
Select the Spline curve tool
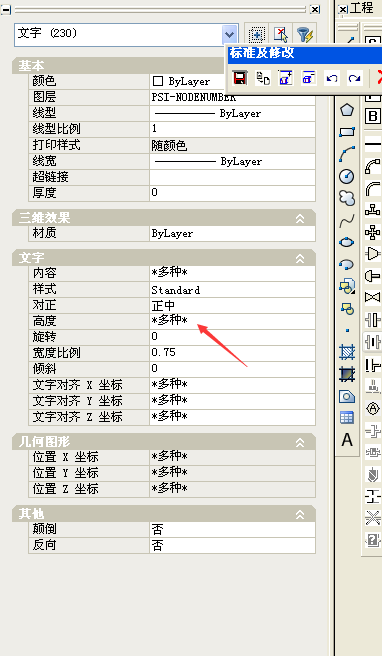click(x=347, y=220)
